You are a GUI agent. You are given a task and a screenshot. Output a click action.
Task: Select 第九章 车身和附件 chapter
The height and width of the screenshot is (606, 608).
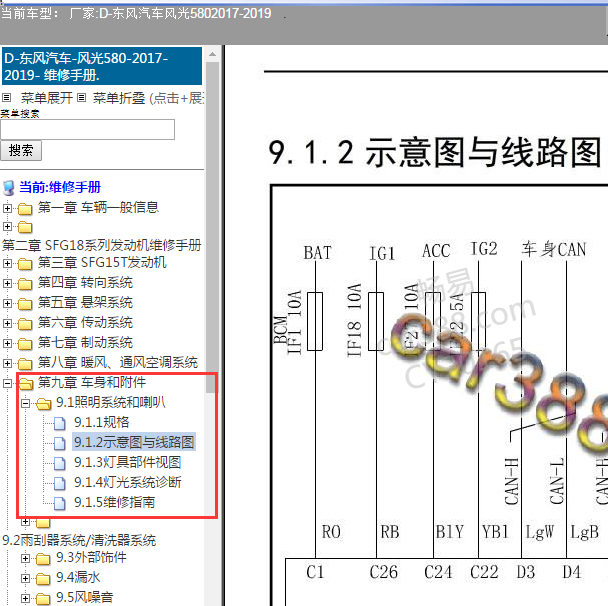pyautogui.click(x=92, y=383)
